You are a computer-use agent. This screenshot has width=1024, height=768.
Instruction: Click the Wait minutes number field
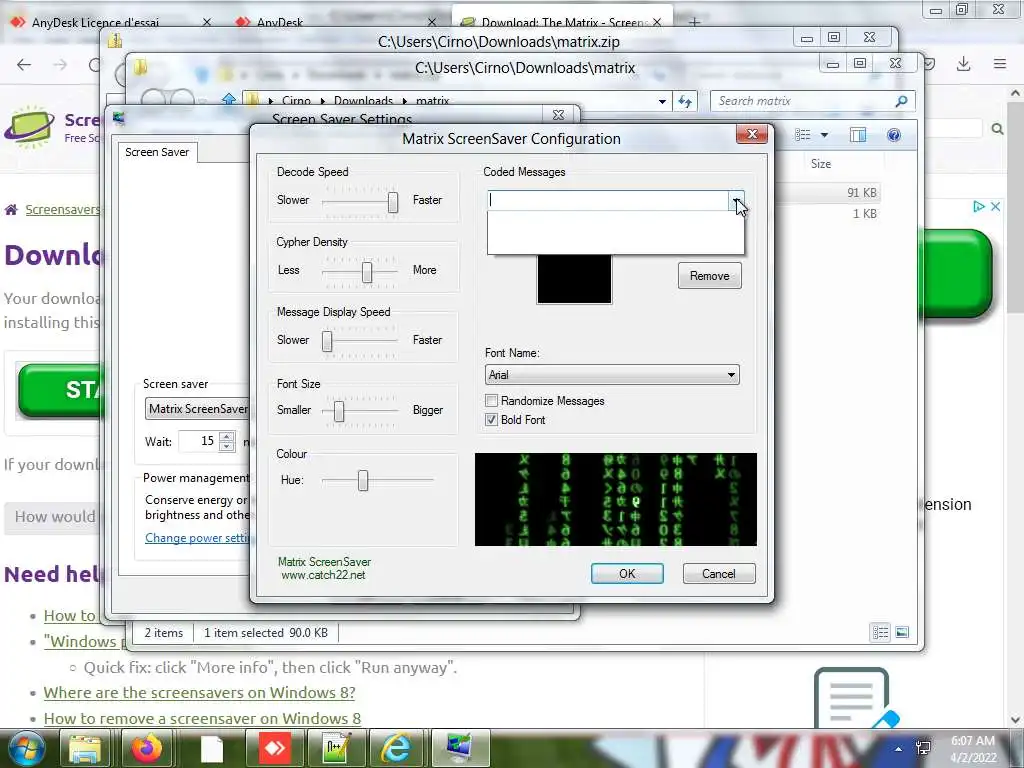(200, 441)
